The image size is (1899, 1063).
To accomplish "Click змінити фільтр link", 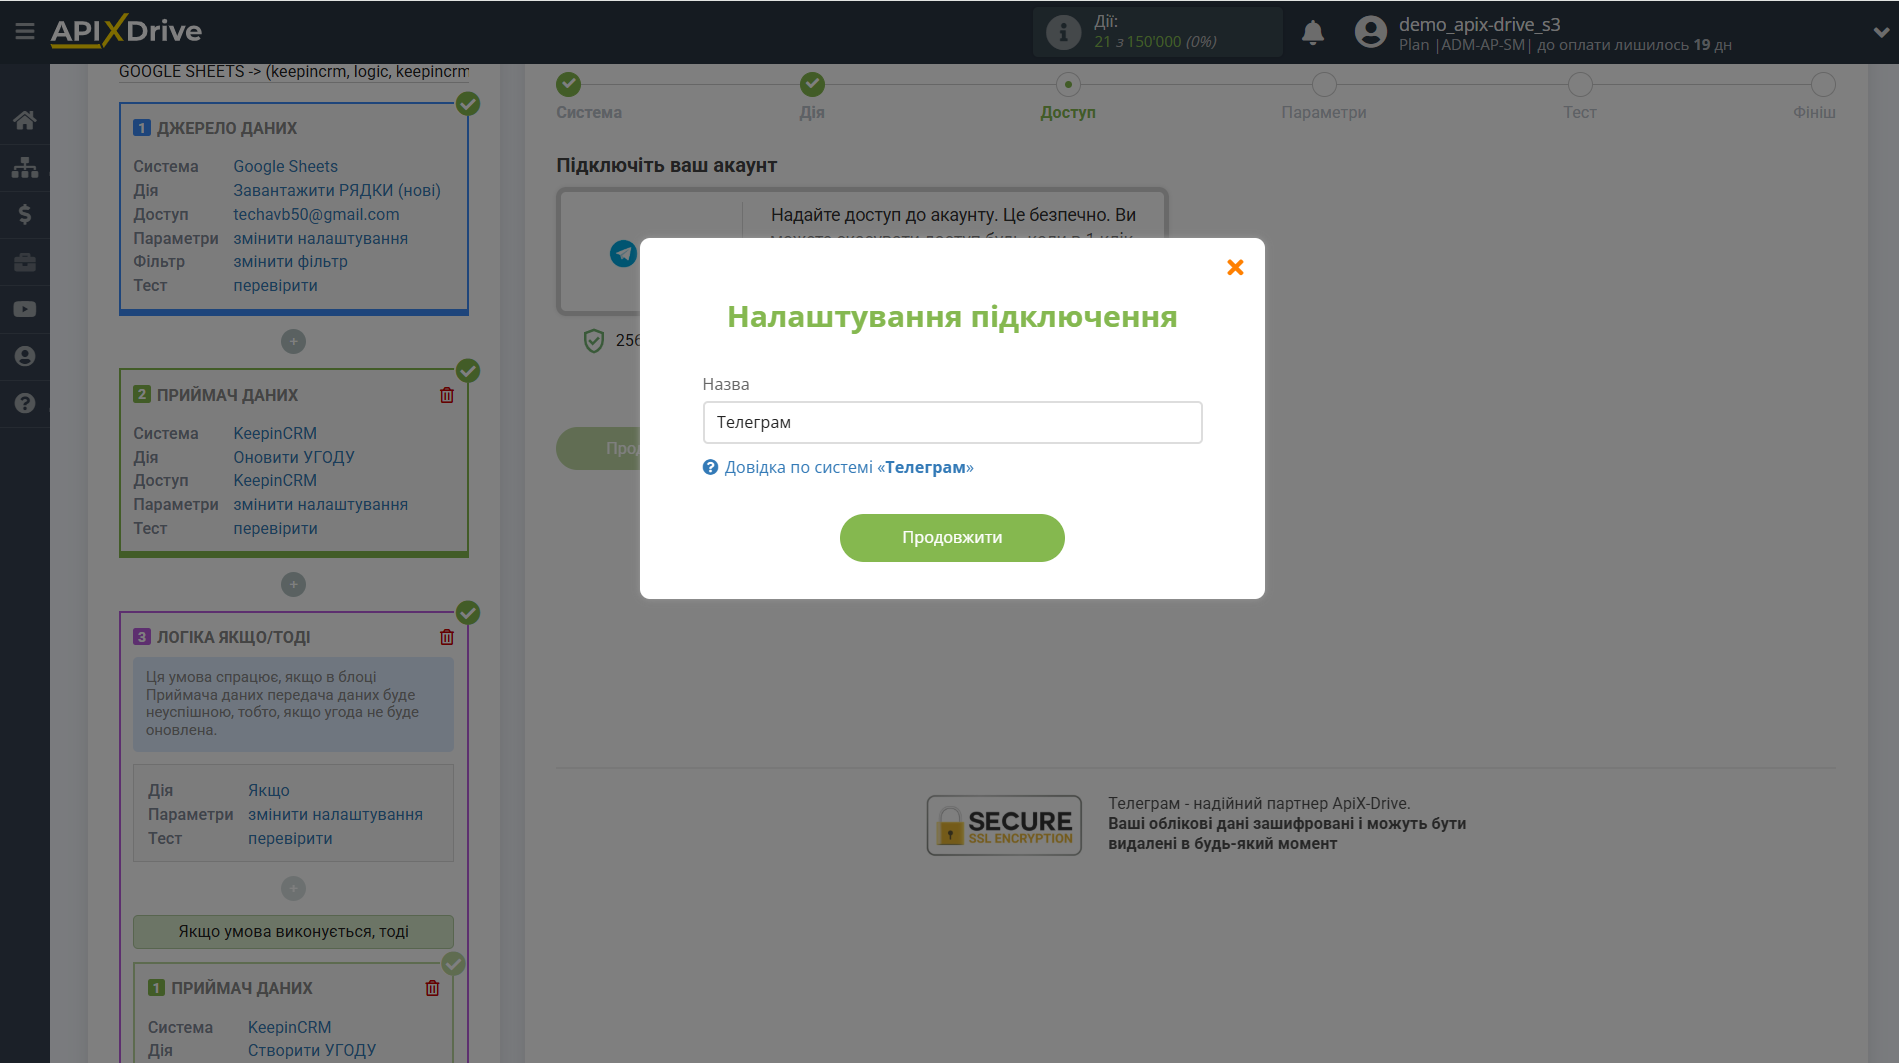I will pos(290,261).
